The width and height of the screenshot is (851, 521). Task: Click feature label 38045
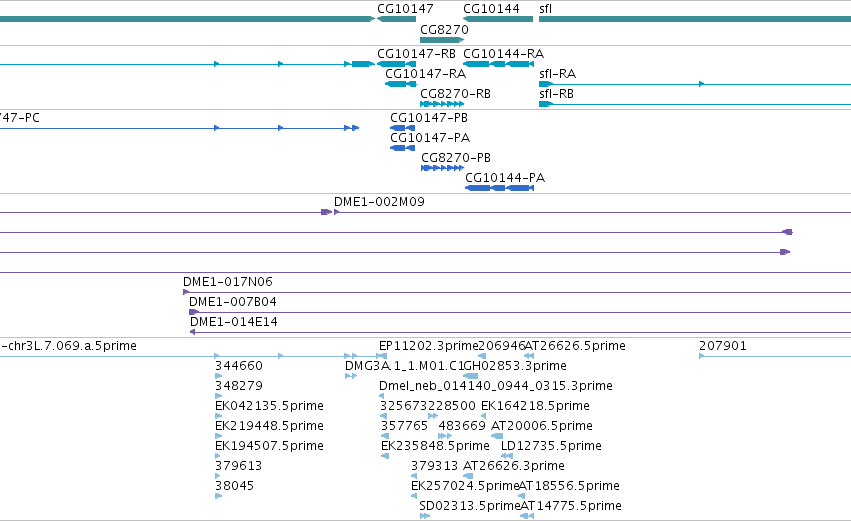234,486
